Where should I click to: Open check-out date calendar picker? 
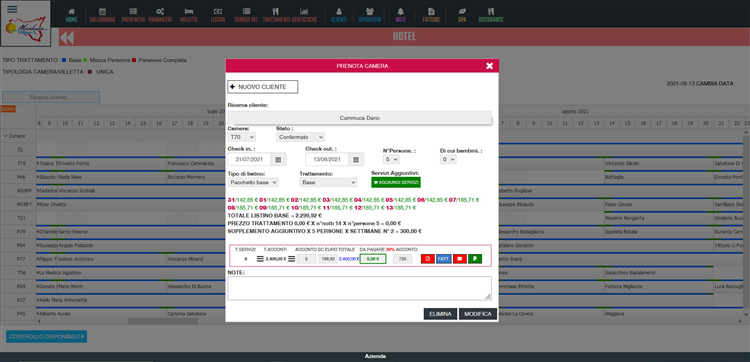click(355, 159)
